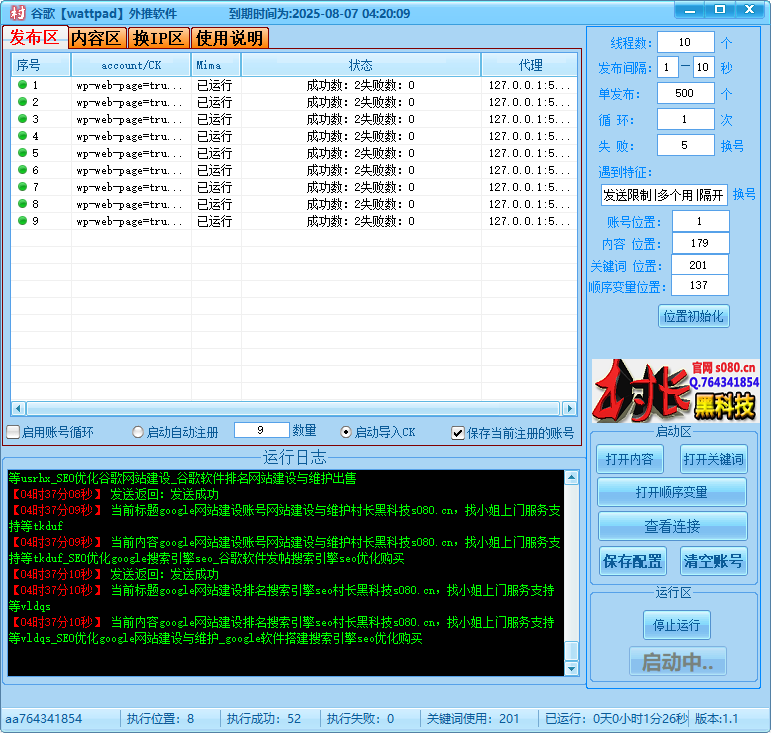The width and height of the screenshot is (771, 733).
Task: Click the 关键词位置 input field
Action: [x=699, y=265]
